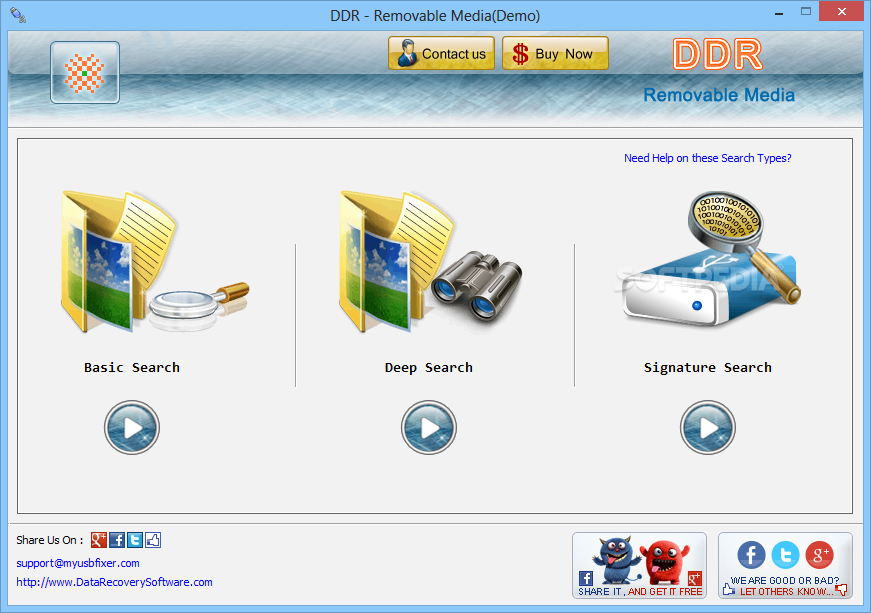The width and height of the screenshot is (871, 613).
Task: Click the Signature Search label
Action: click(708, 368)
